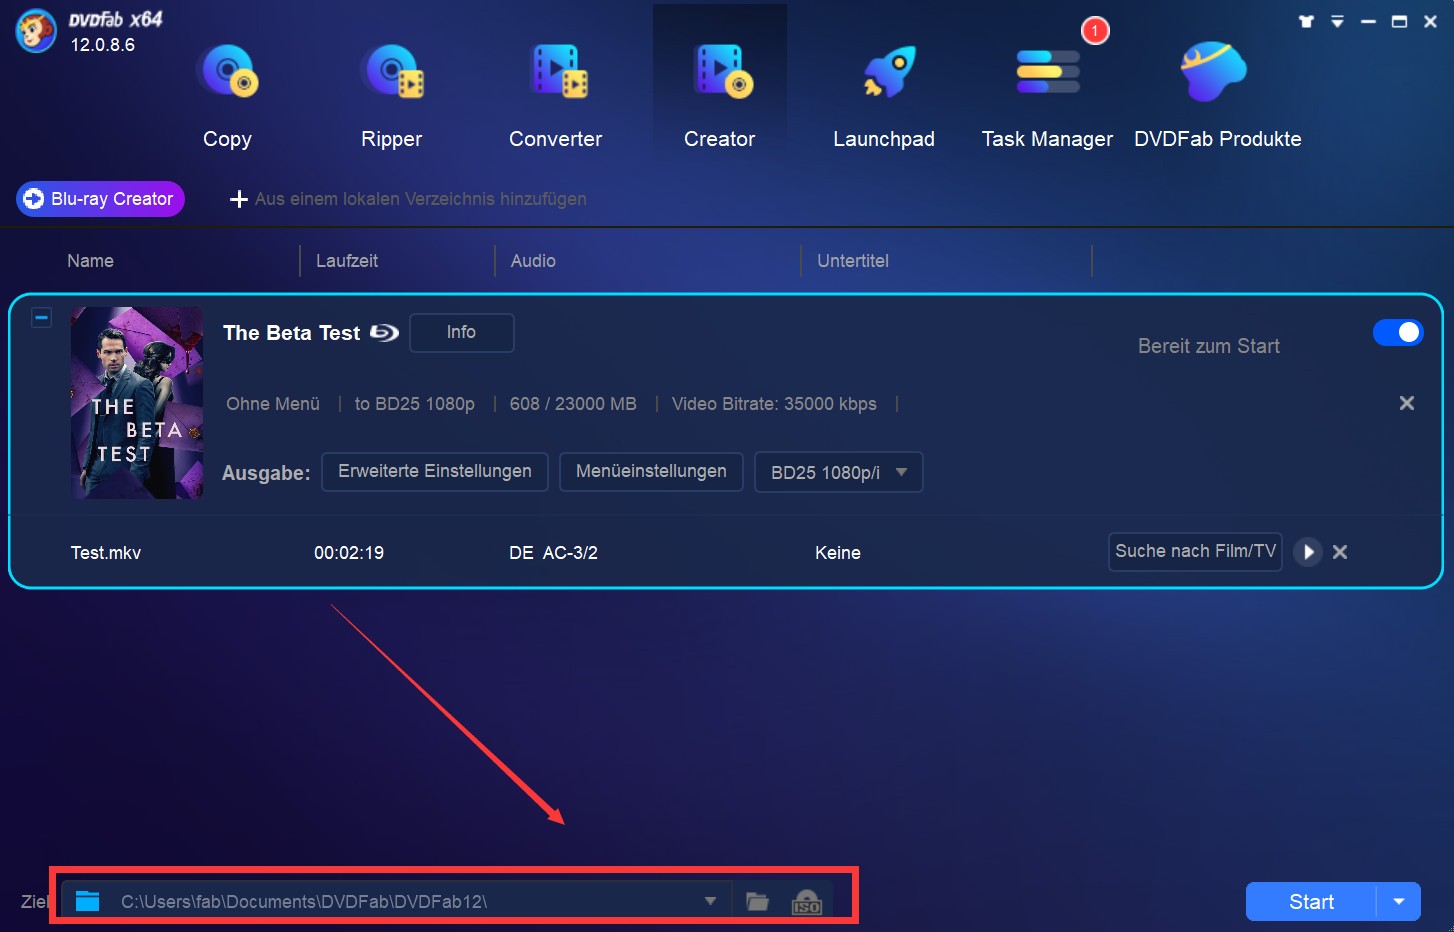Open the Info button

461,332
